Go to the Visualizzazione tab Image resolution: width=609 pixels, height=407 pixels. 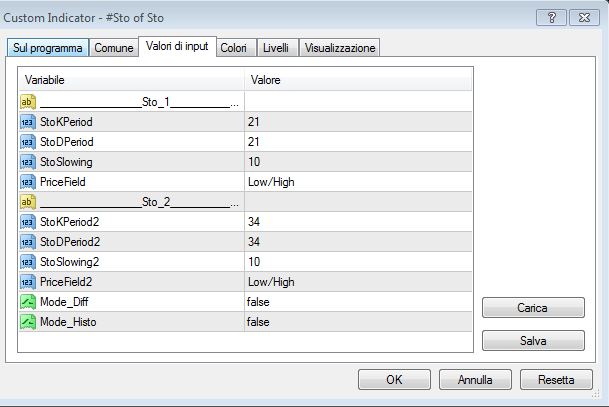(x=340, y=48)
